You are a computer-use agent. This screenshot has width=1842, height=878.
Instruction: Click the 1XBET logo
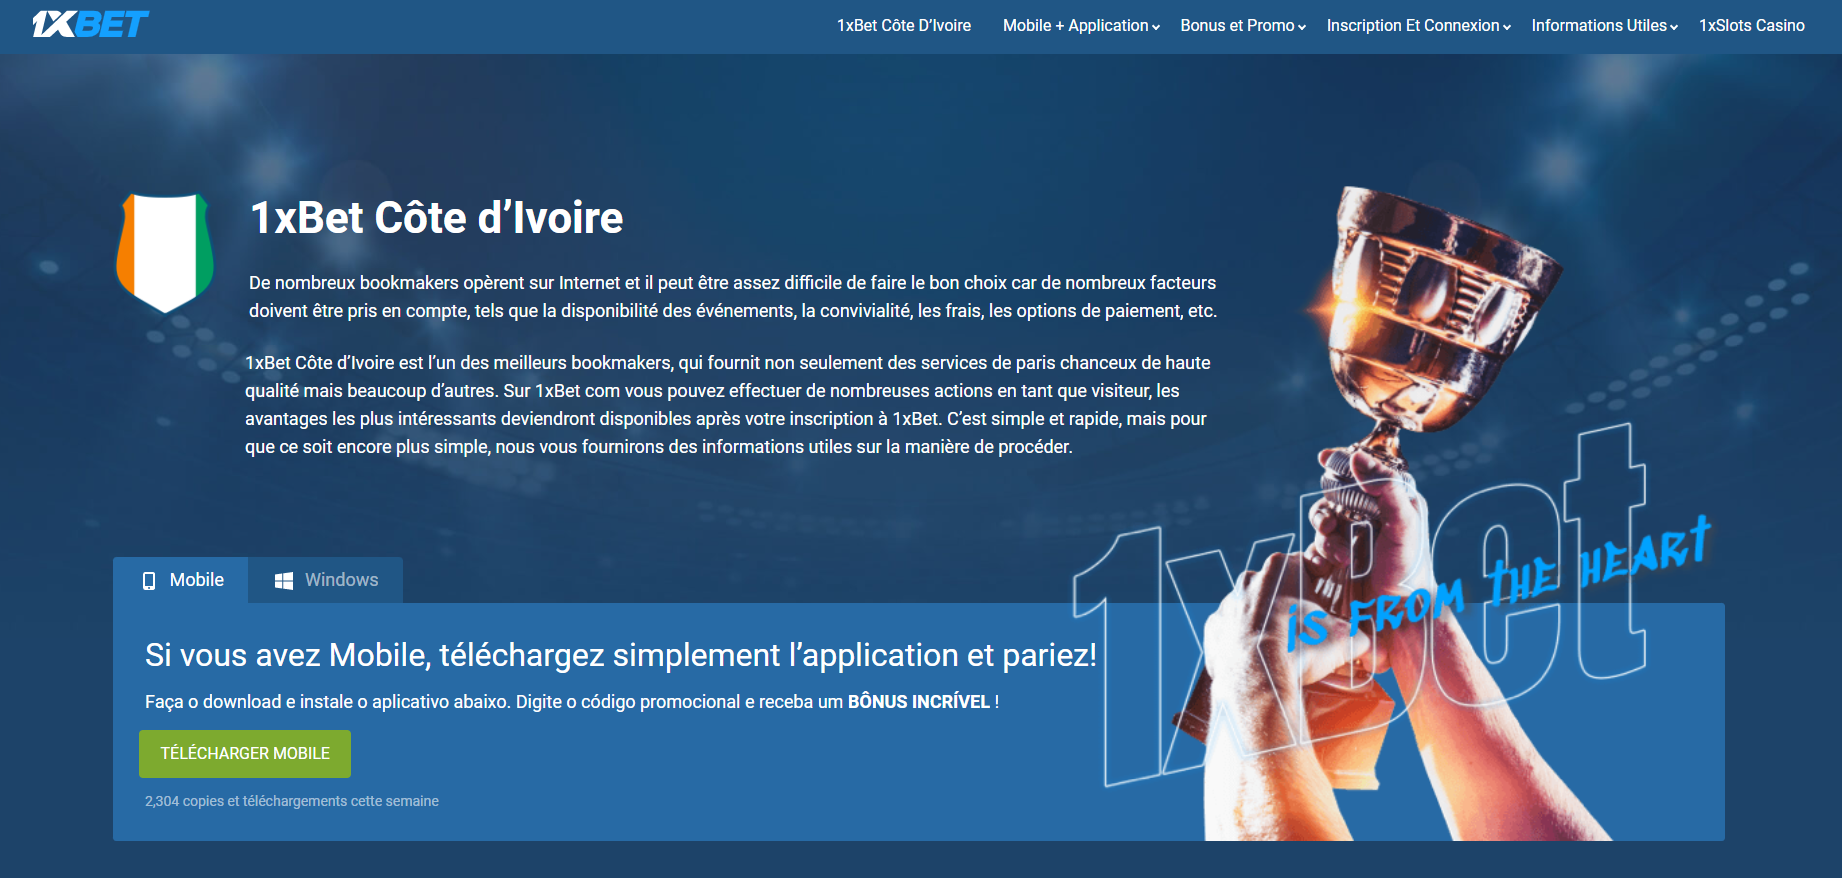[x=90, y=24]
